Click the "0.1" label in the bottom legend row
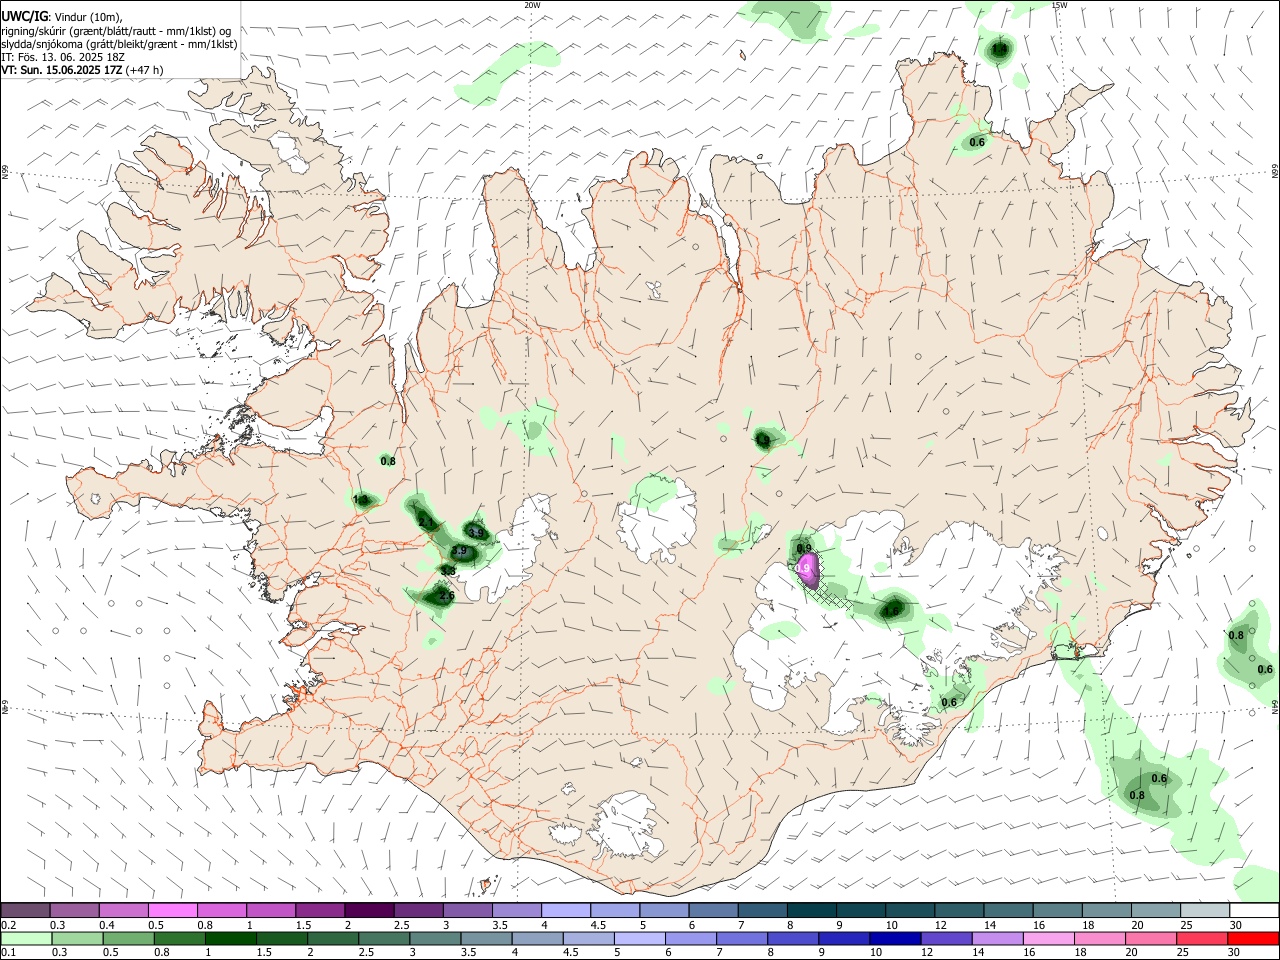The height and width of the screenshot is (960, 1280). point(9,952)
